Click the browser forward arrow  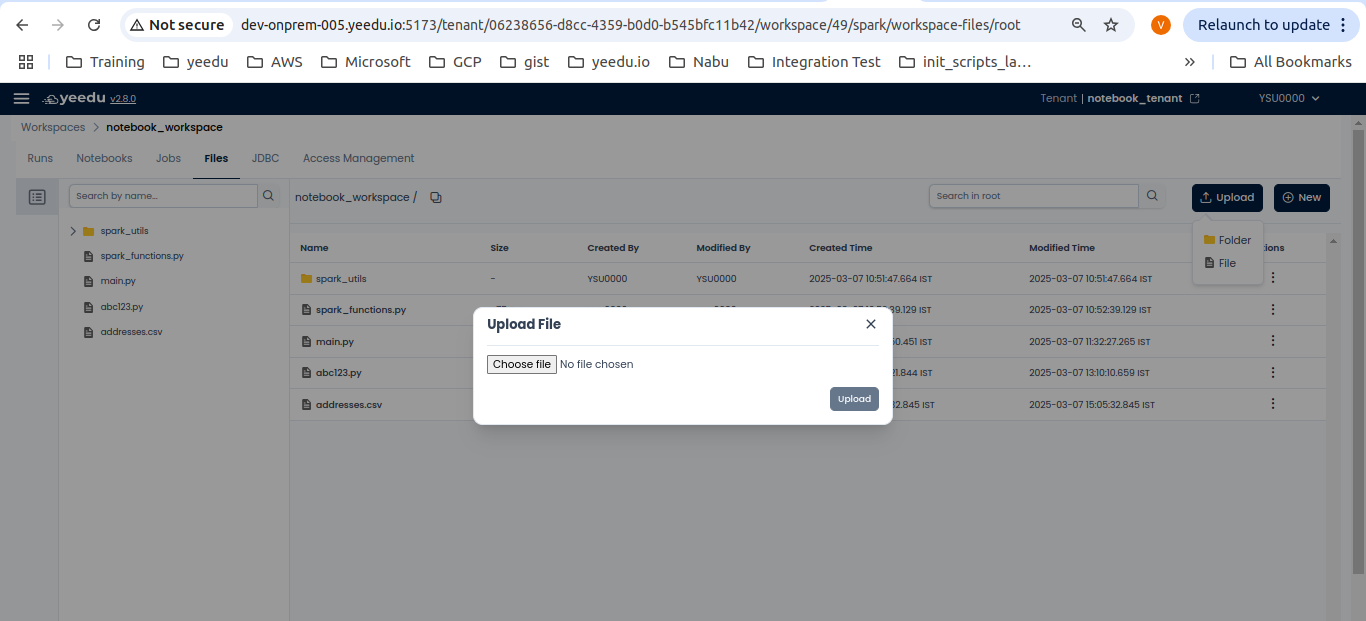(x=58, y=25)
